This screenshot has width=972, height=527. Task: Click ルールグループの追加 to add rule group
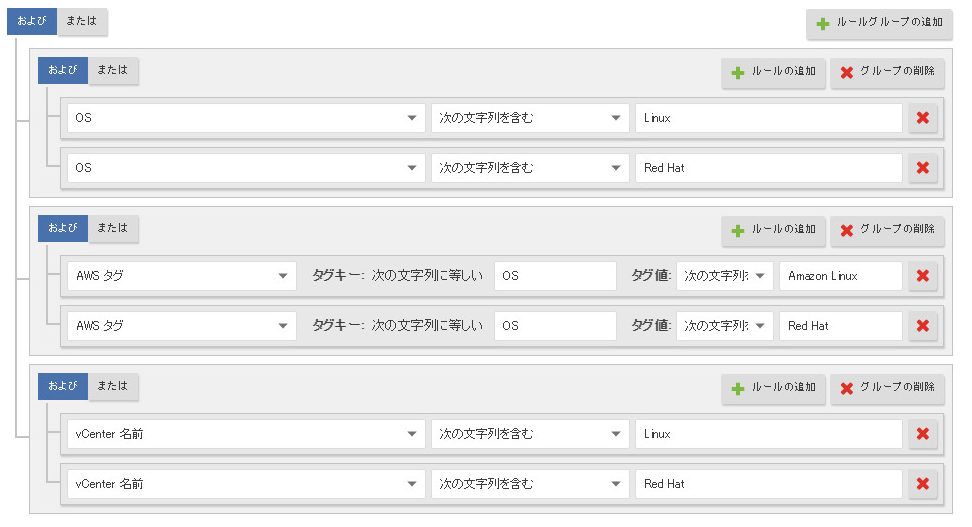(879, 23)
